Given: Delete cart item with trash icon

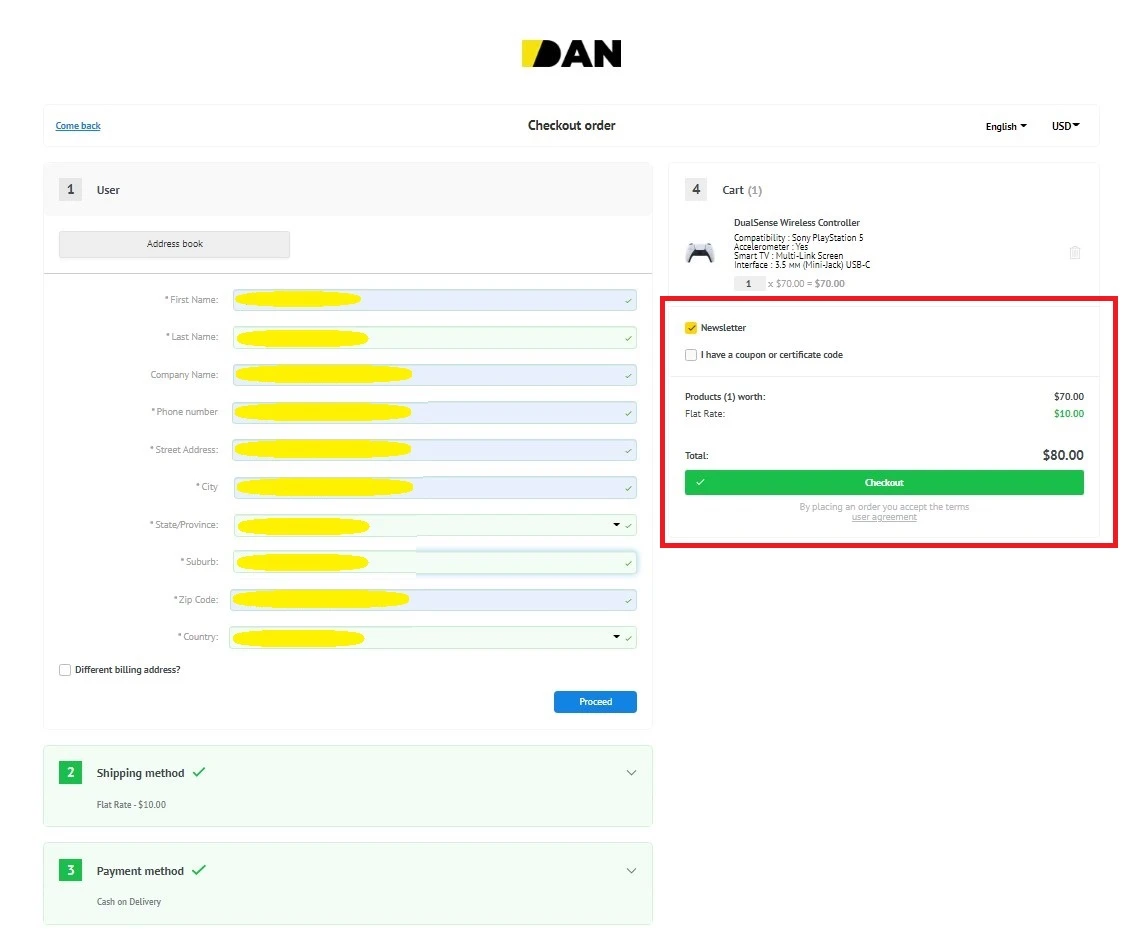Looking at the screenshot, I should click(x=1075, y=253).
